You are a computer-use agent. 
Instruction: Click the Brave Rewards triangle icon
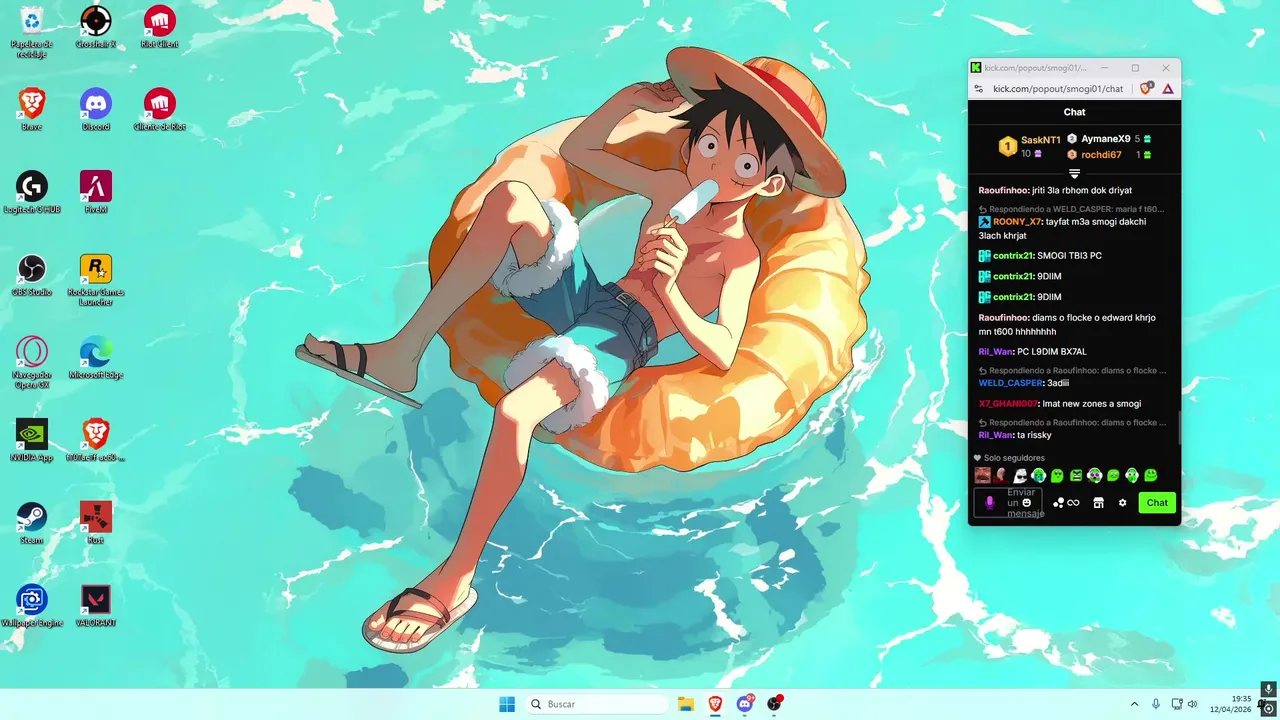click(1167, 89)
